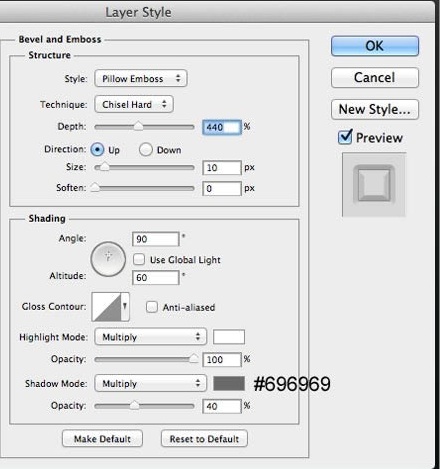440x469 pixels.
Task: Open the New Style... dialog
Action: [x=375, y=109]
